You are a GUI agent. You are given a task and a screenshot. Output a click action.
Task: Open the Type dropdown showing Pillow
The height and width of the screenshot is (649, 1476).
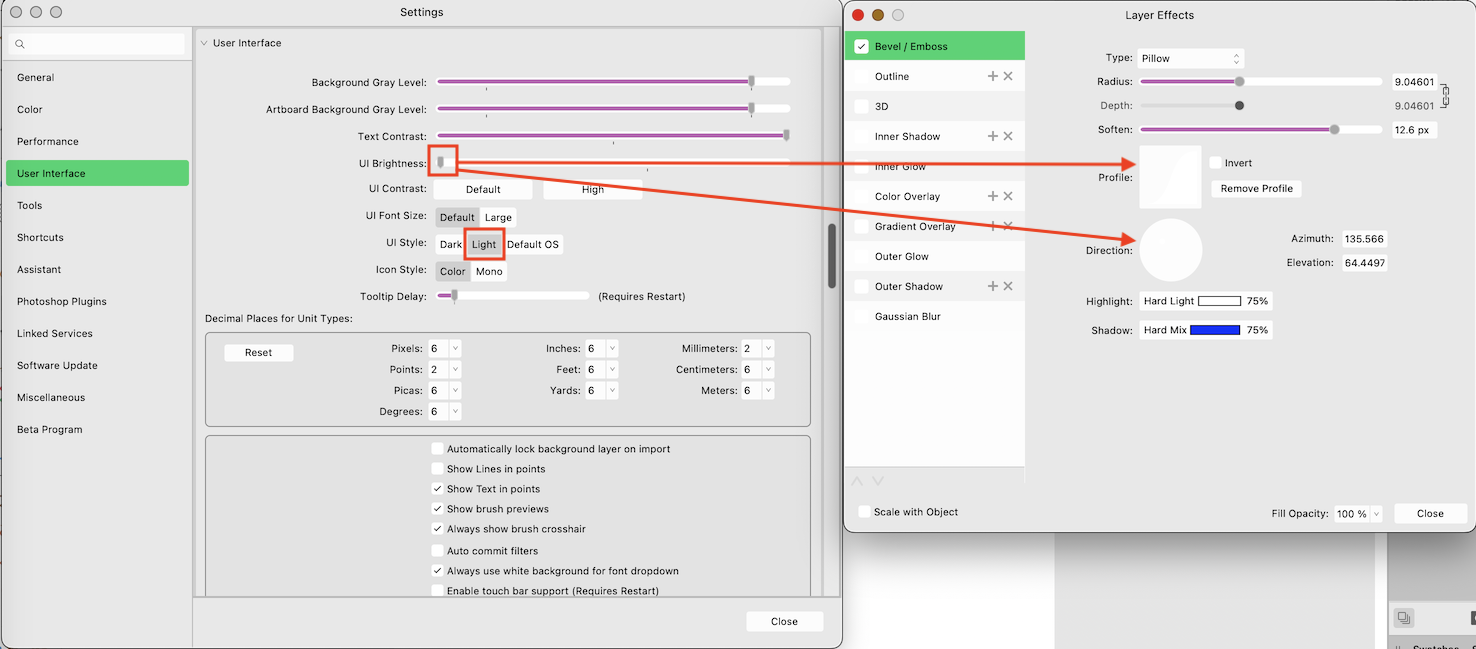(1190, 58)
